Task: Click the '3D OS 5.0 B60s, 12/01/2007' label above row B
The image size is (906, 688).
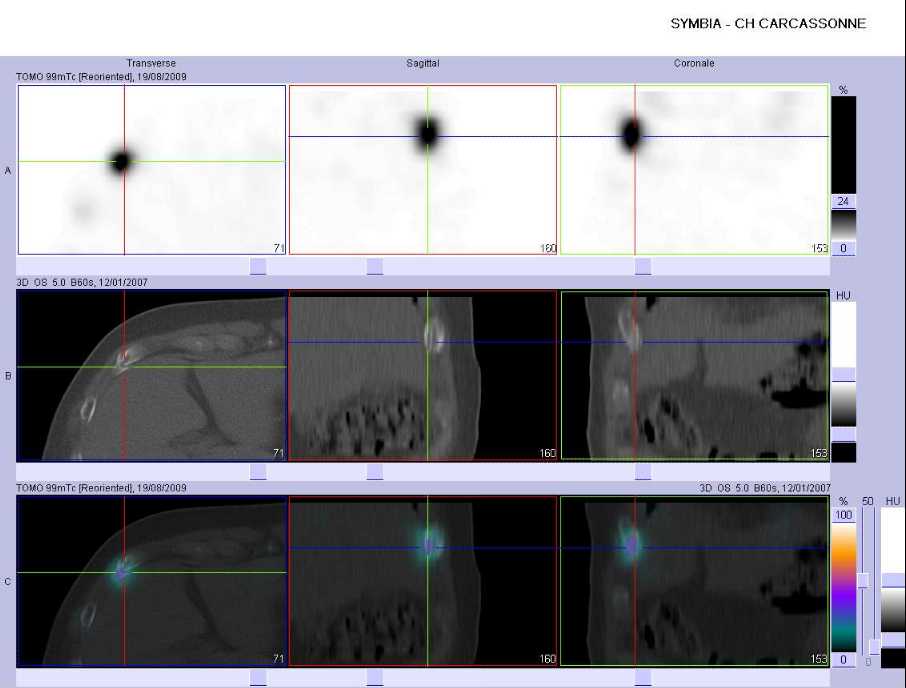Action: [x=81, y=282]
